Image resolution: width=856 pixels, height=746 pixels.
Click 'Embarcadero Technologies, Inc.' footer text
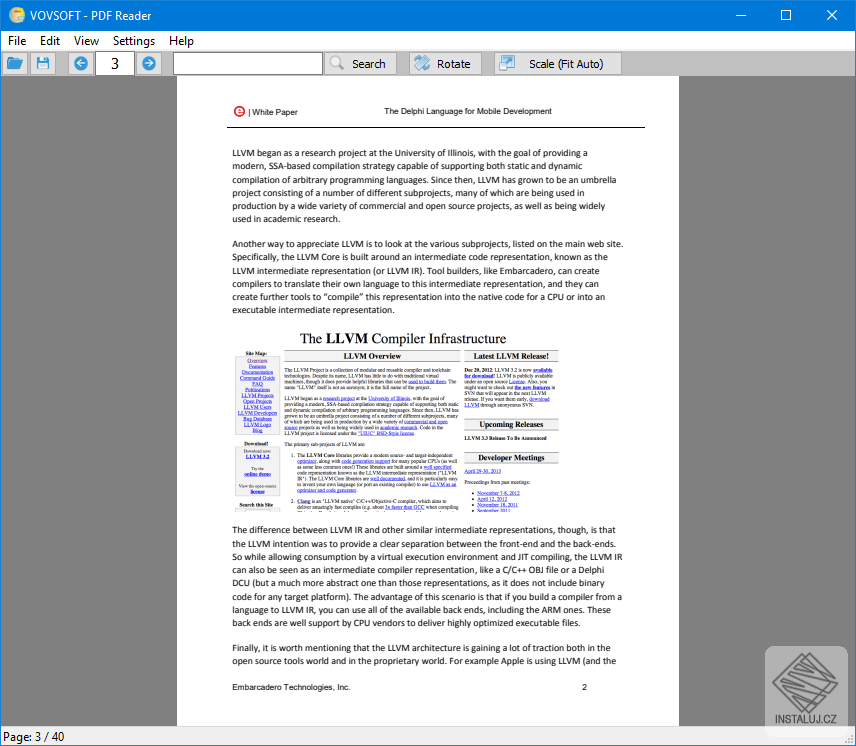pyautogui.click(x=291, y=687)
